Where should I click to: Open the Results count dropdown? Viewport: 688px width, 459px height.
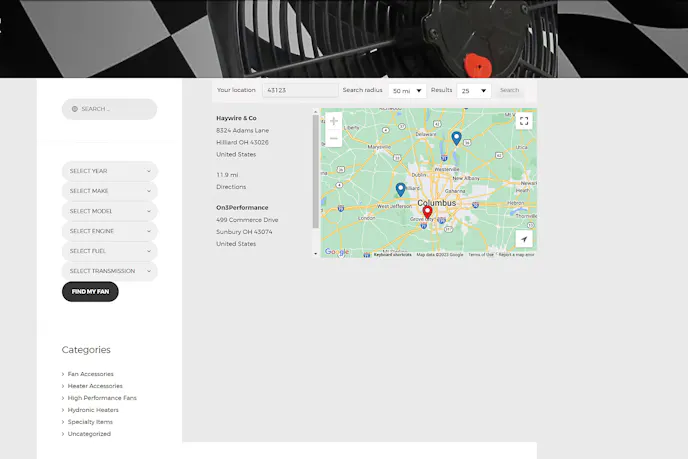click(473, 90)
